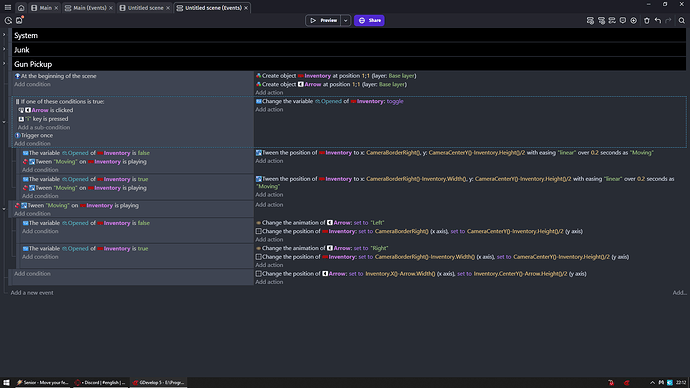Expand the System event group

4,35
